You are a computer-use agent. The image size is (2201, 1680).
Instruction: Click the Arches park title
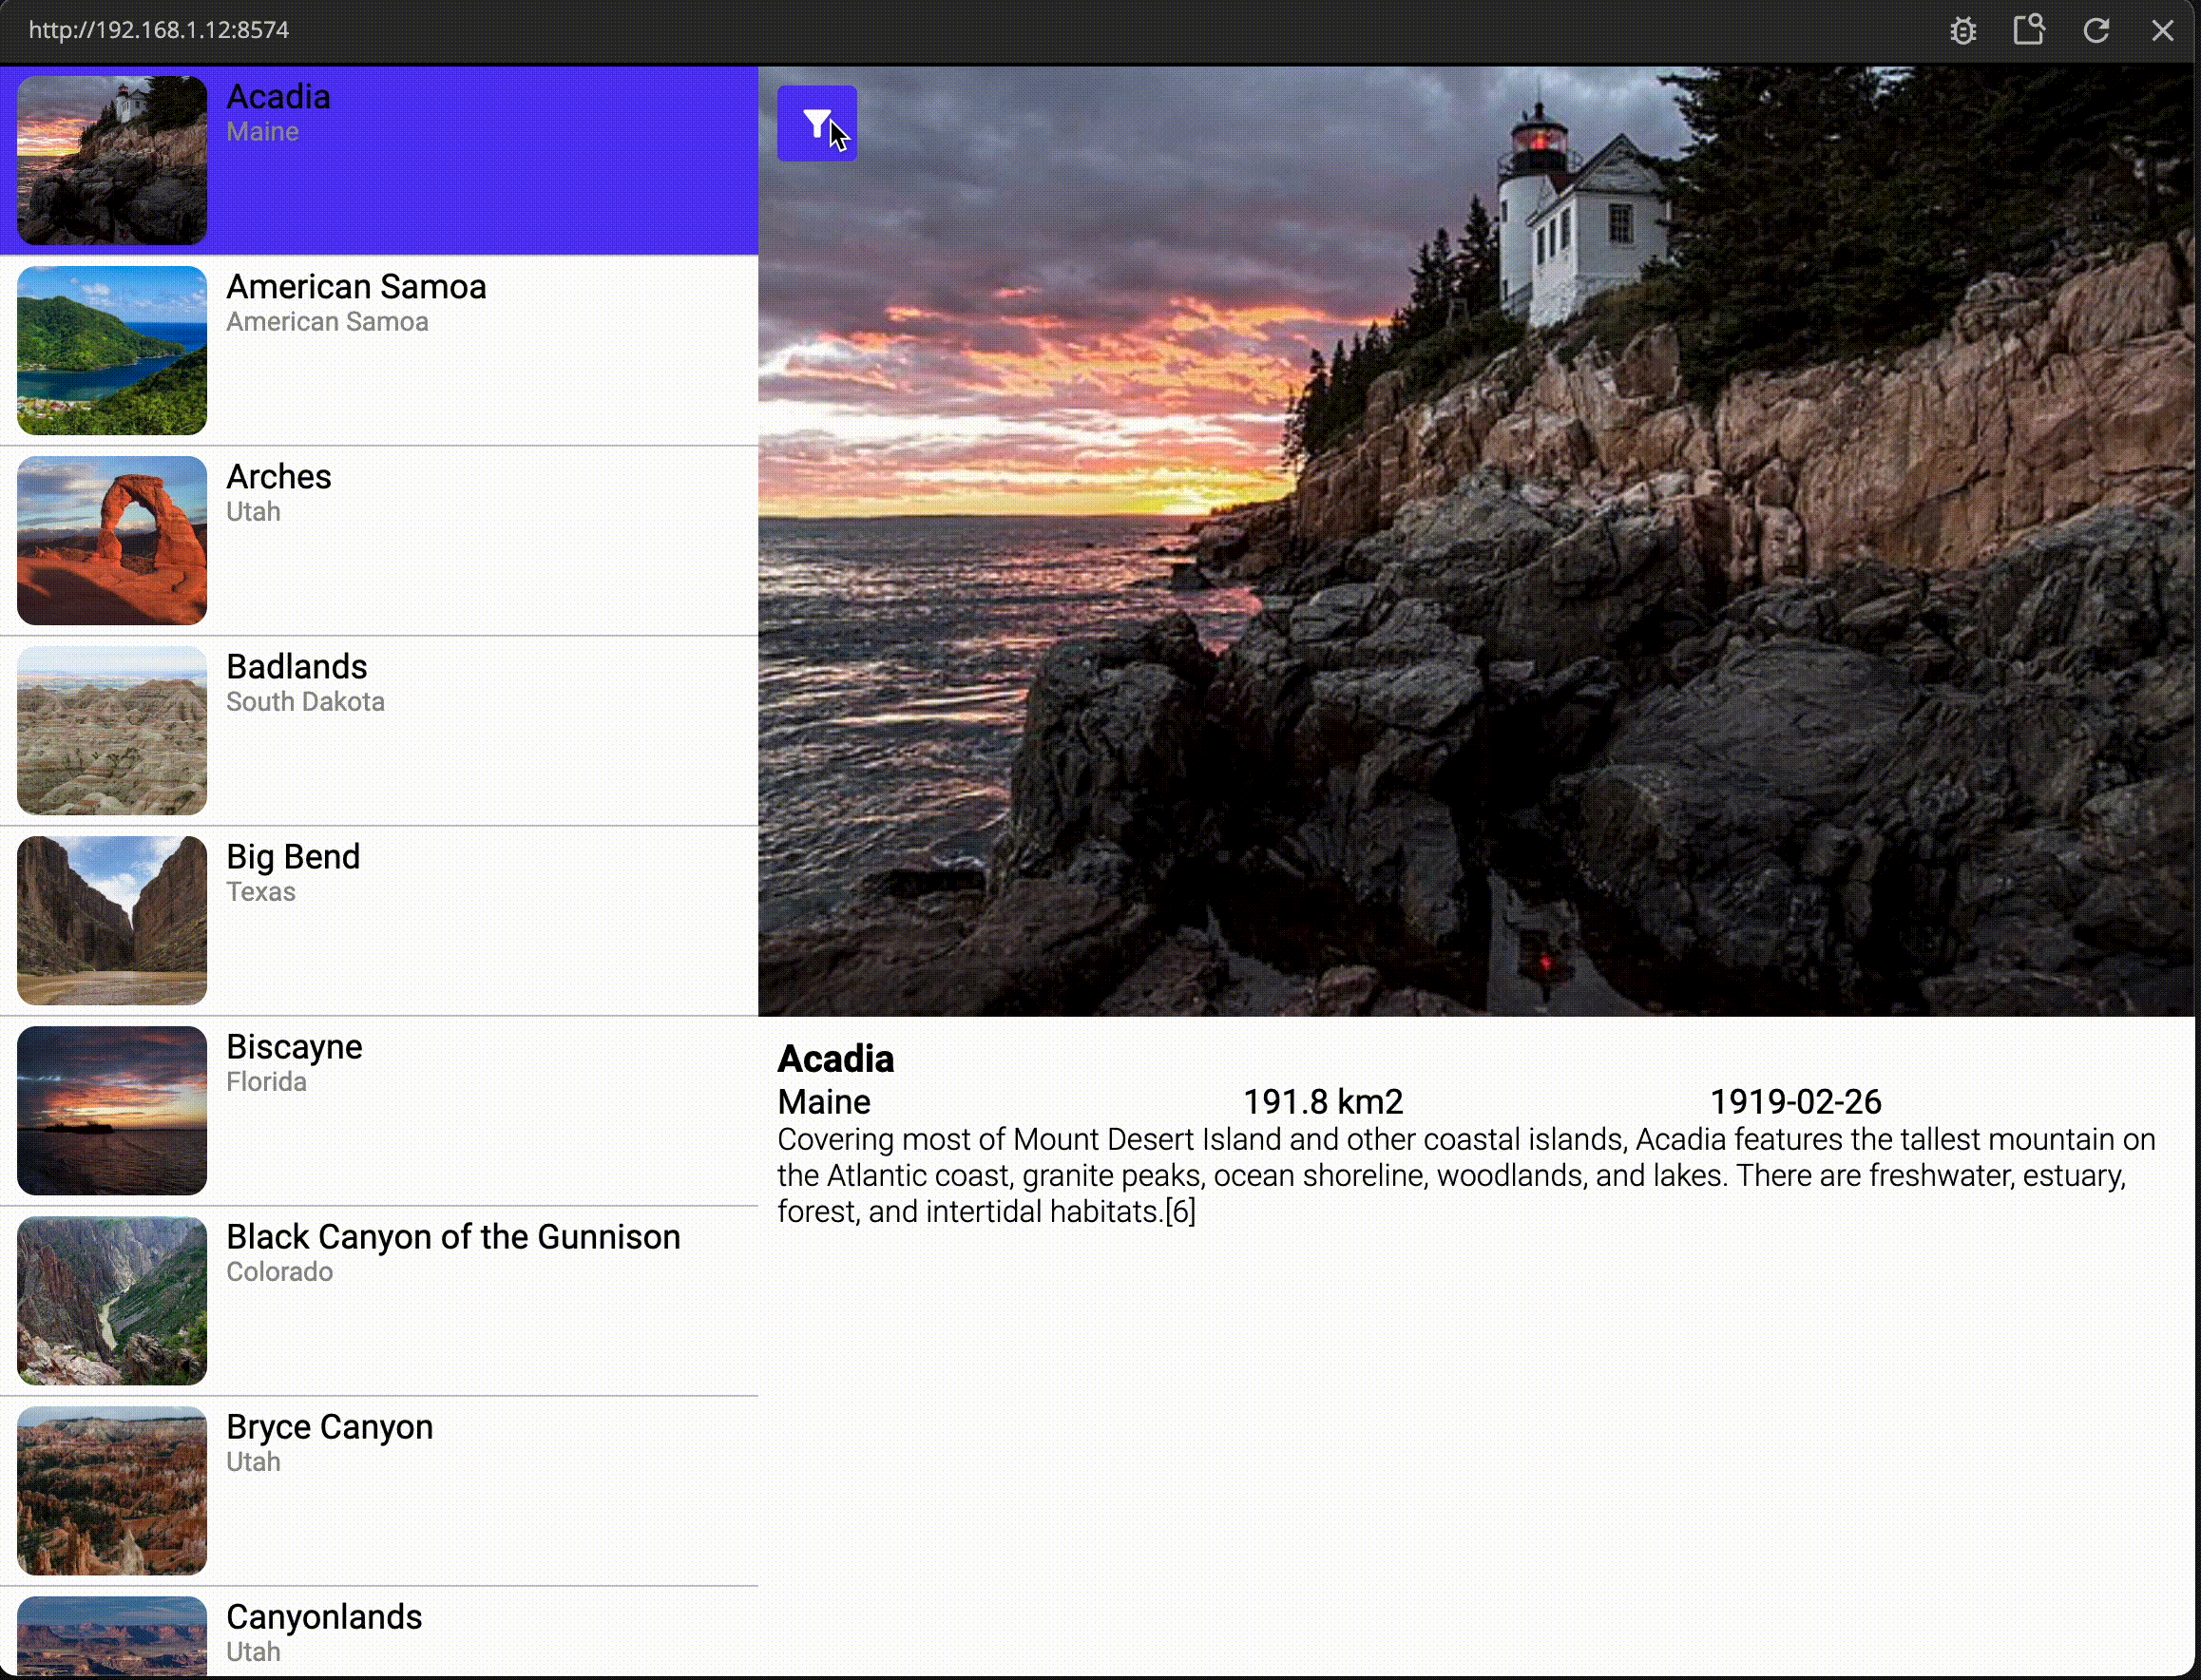tap(278, 477)
